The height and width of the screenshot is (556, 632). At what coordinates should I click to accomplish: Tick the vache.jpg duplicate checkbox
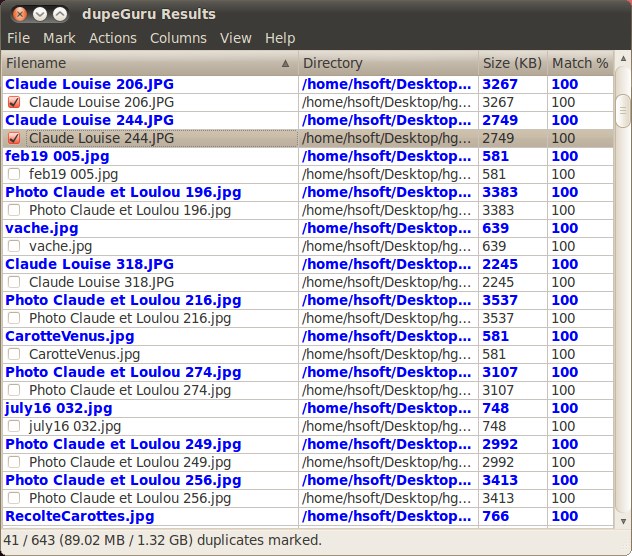click(14, 246)
